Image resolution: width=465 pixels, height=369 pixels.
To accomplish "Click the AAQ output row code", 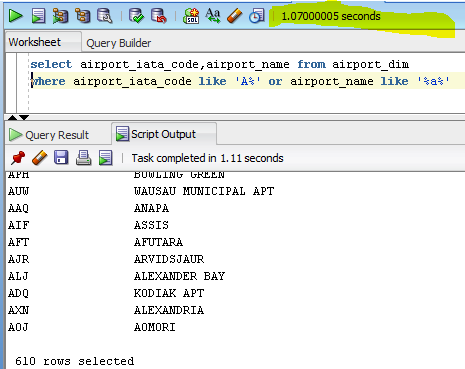I will point(19,208).
